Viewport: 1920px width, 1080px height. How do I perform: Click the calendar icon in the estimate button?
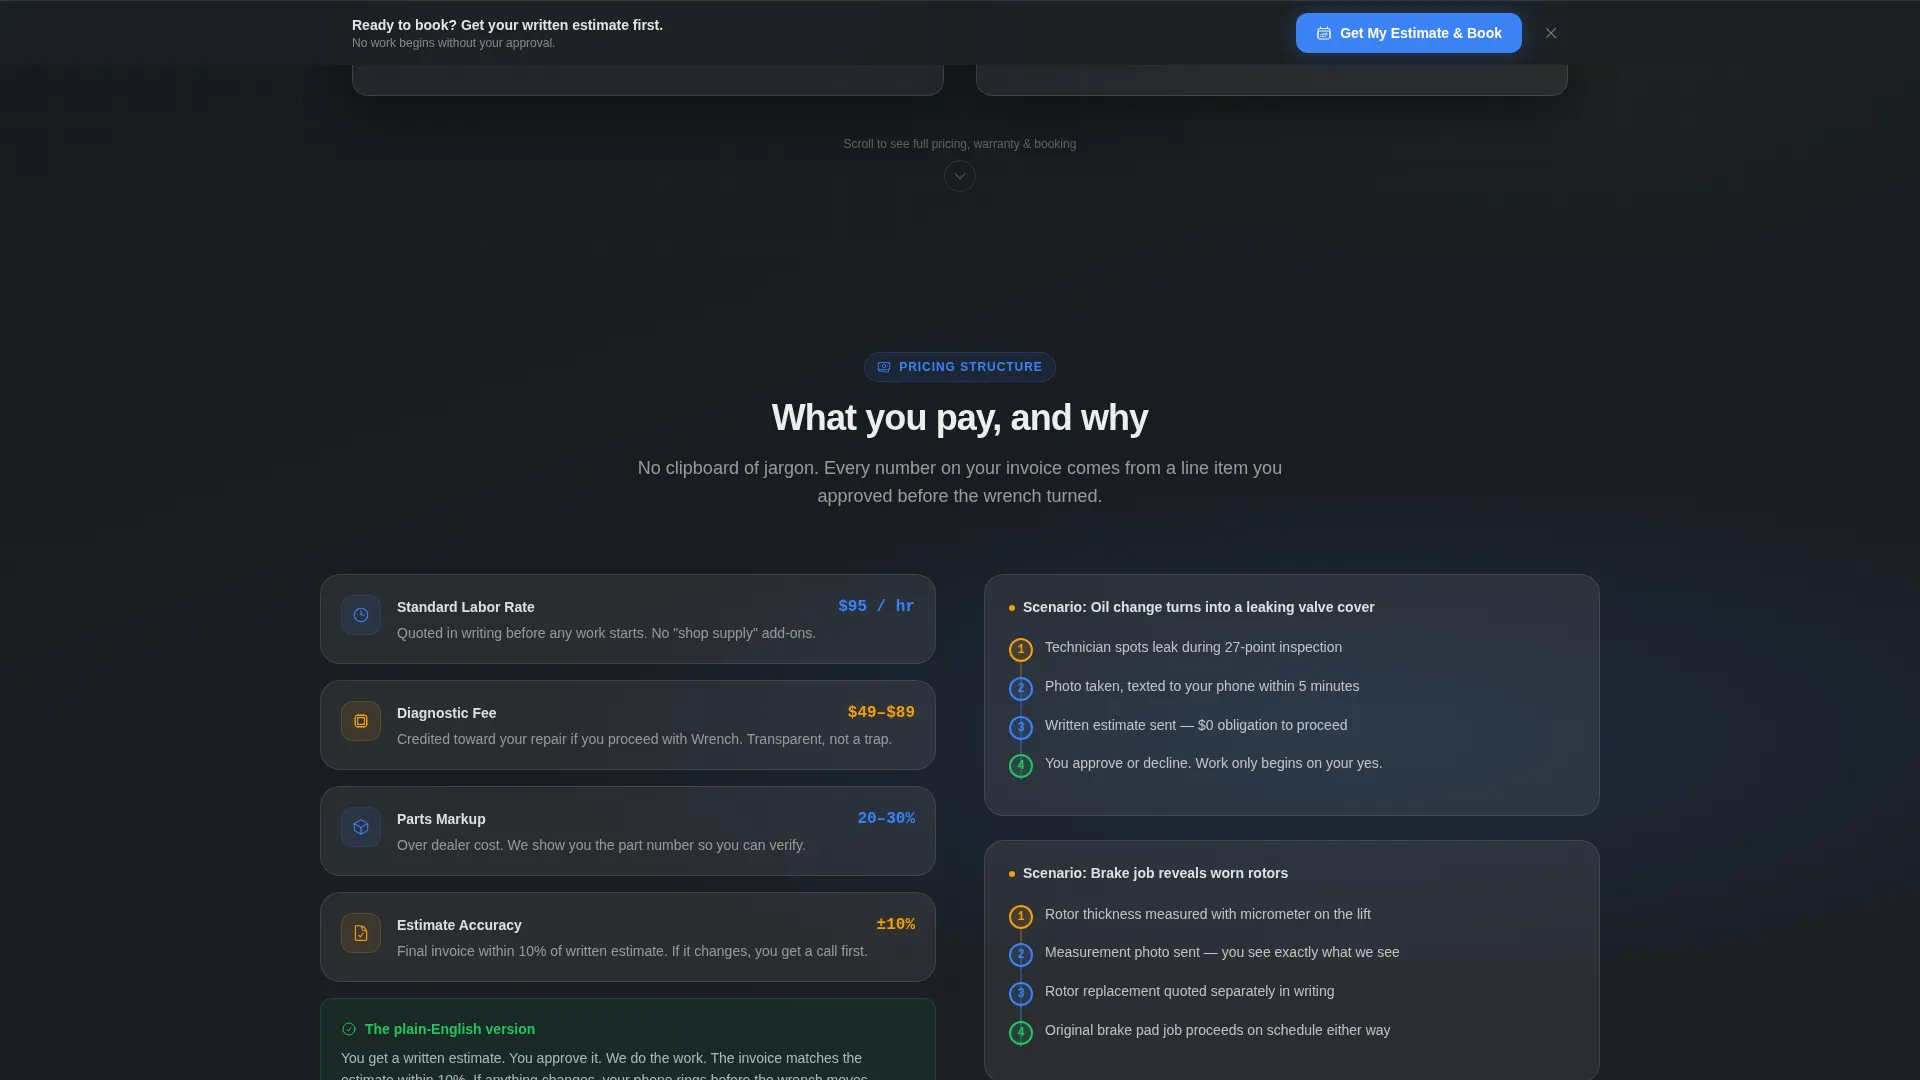pos(1324,33)
